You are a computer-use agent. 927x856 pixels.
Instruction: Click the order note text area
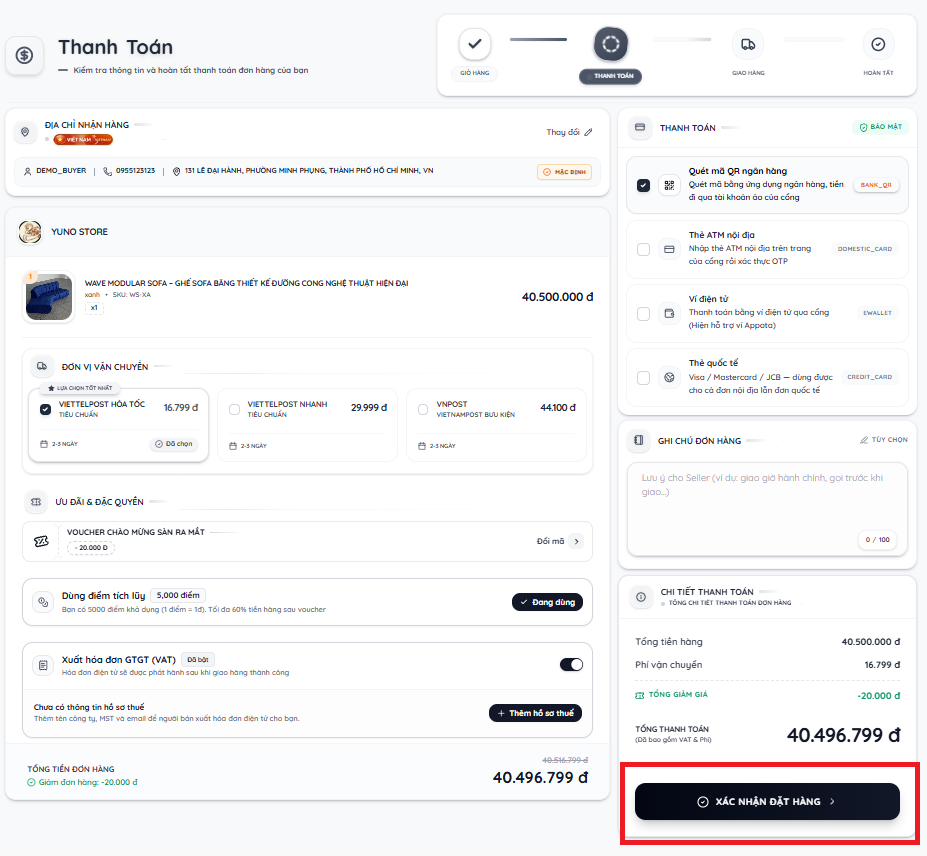click(x=767, y=509)
